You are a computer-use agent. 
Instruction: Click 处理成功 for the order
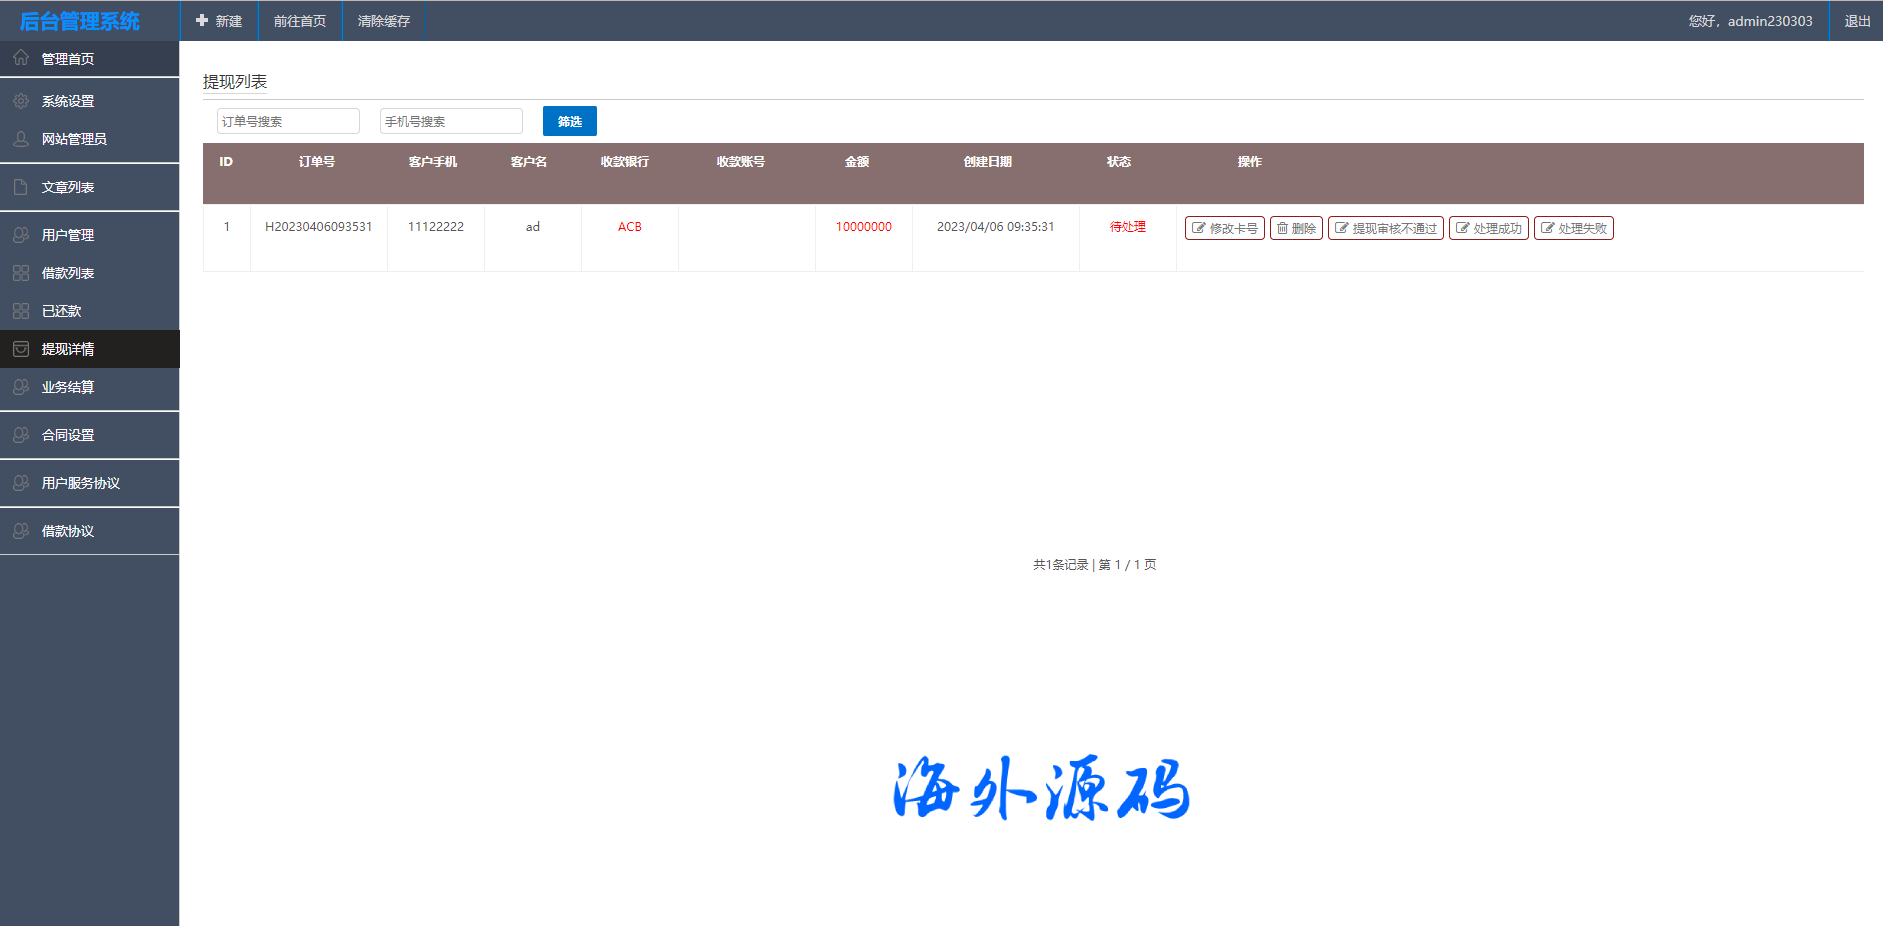[x=1488, y=228]
